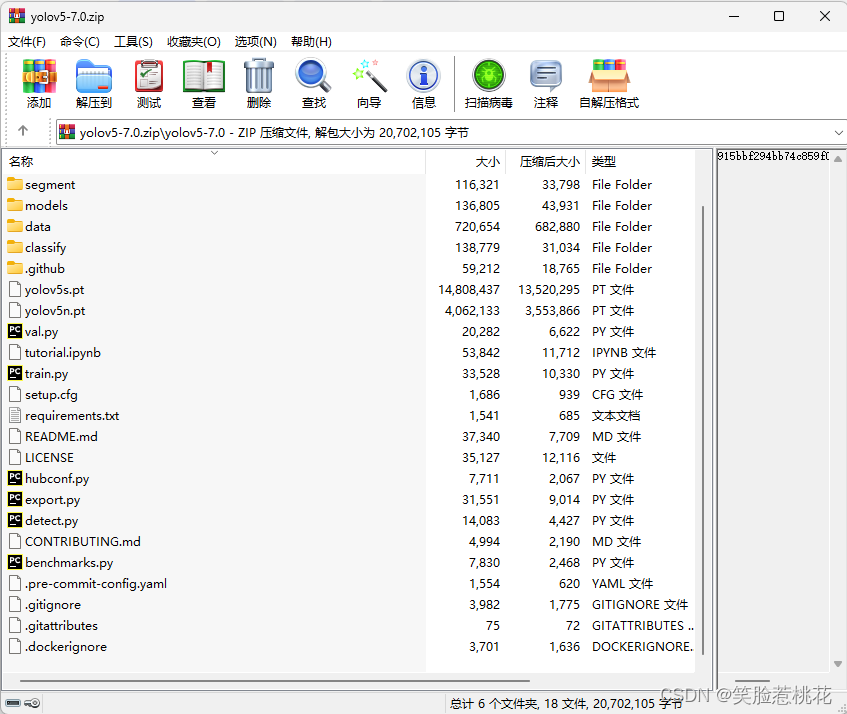This screenshot has width=847, height=714.
Task: Select the README.md file name
Action: 61,436
